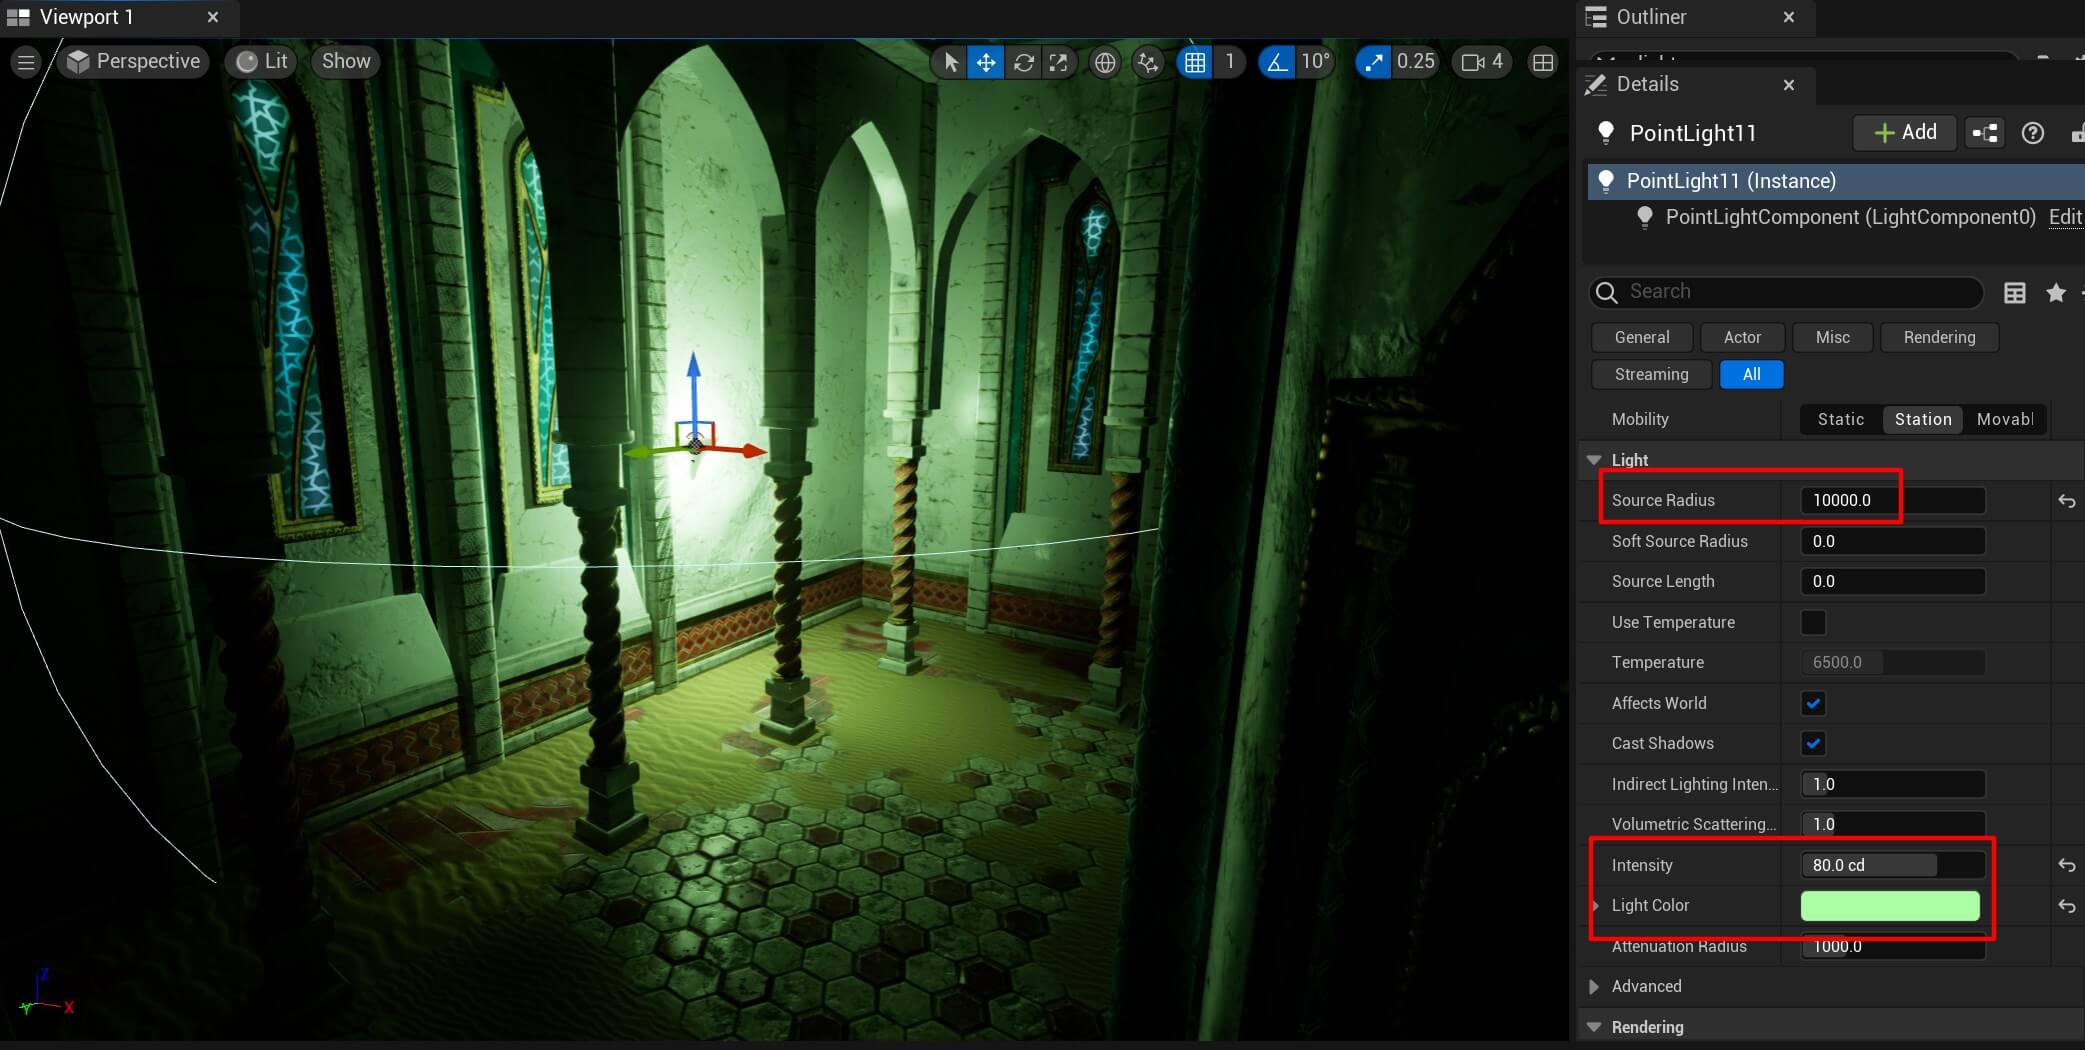This screenshot has height=1050, width=2085.
Task: Open rotation snap value 10° dropdown
Action: tap(1315, 62)
